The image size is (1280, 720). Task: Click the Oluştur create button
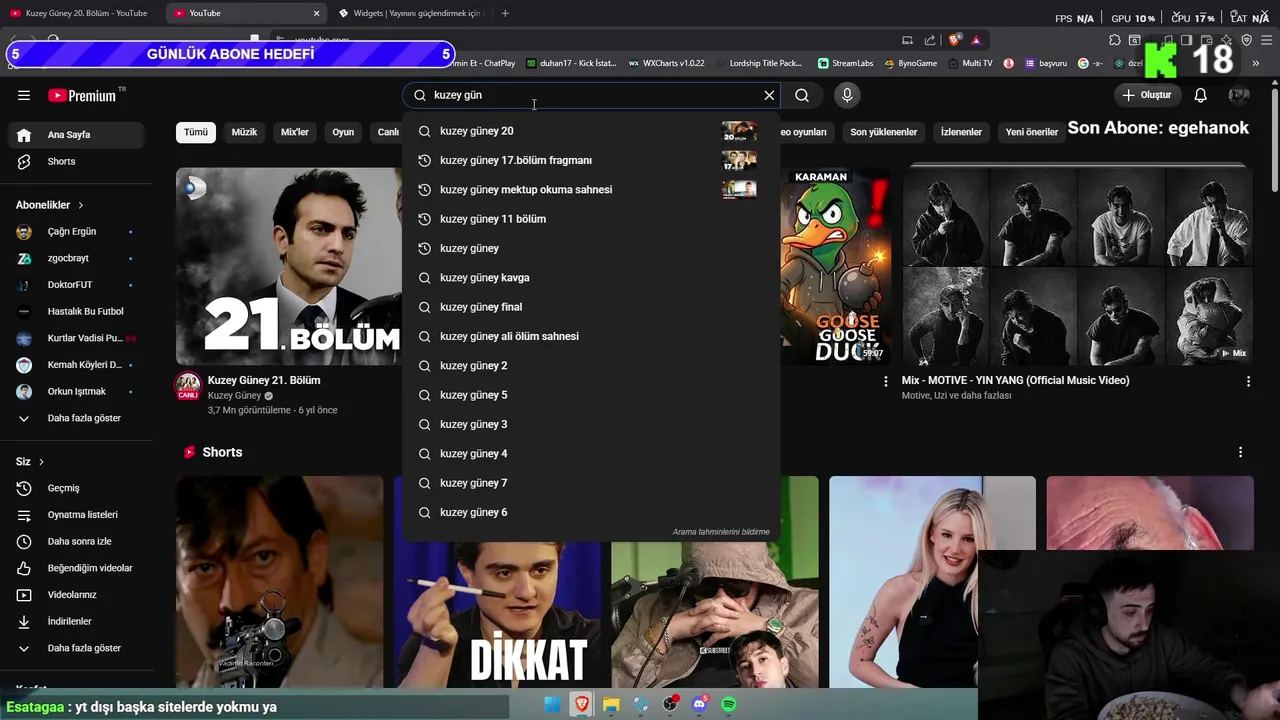coord(1147,95)
